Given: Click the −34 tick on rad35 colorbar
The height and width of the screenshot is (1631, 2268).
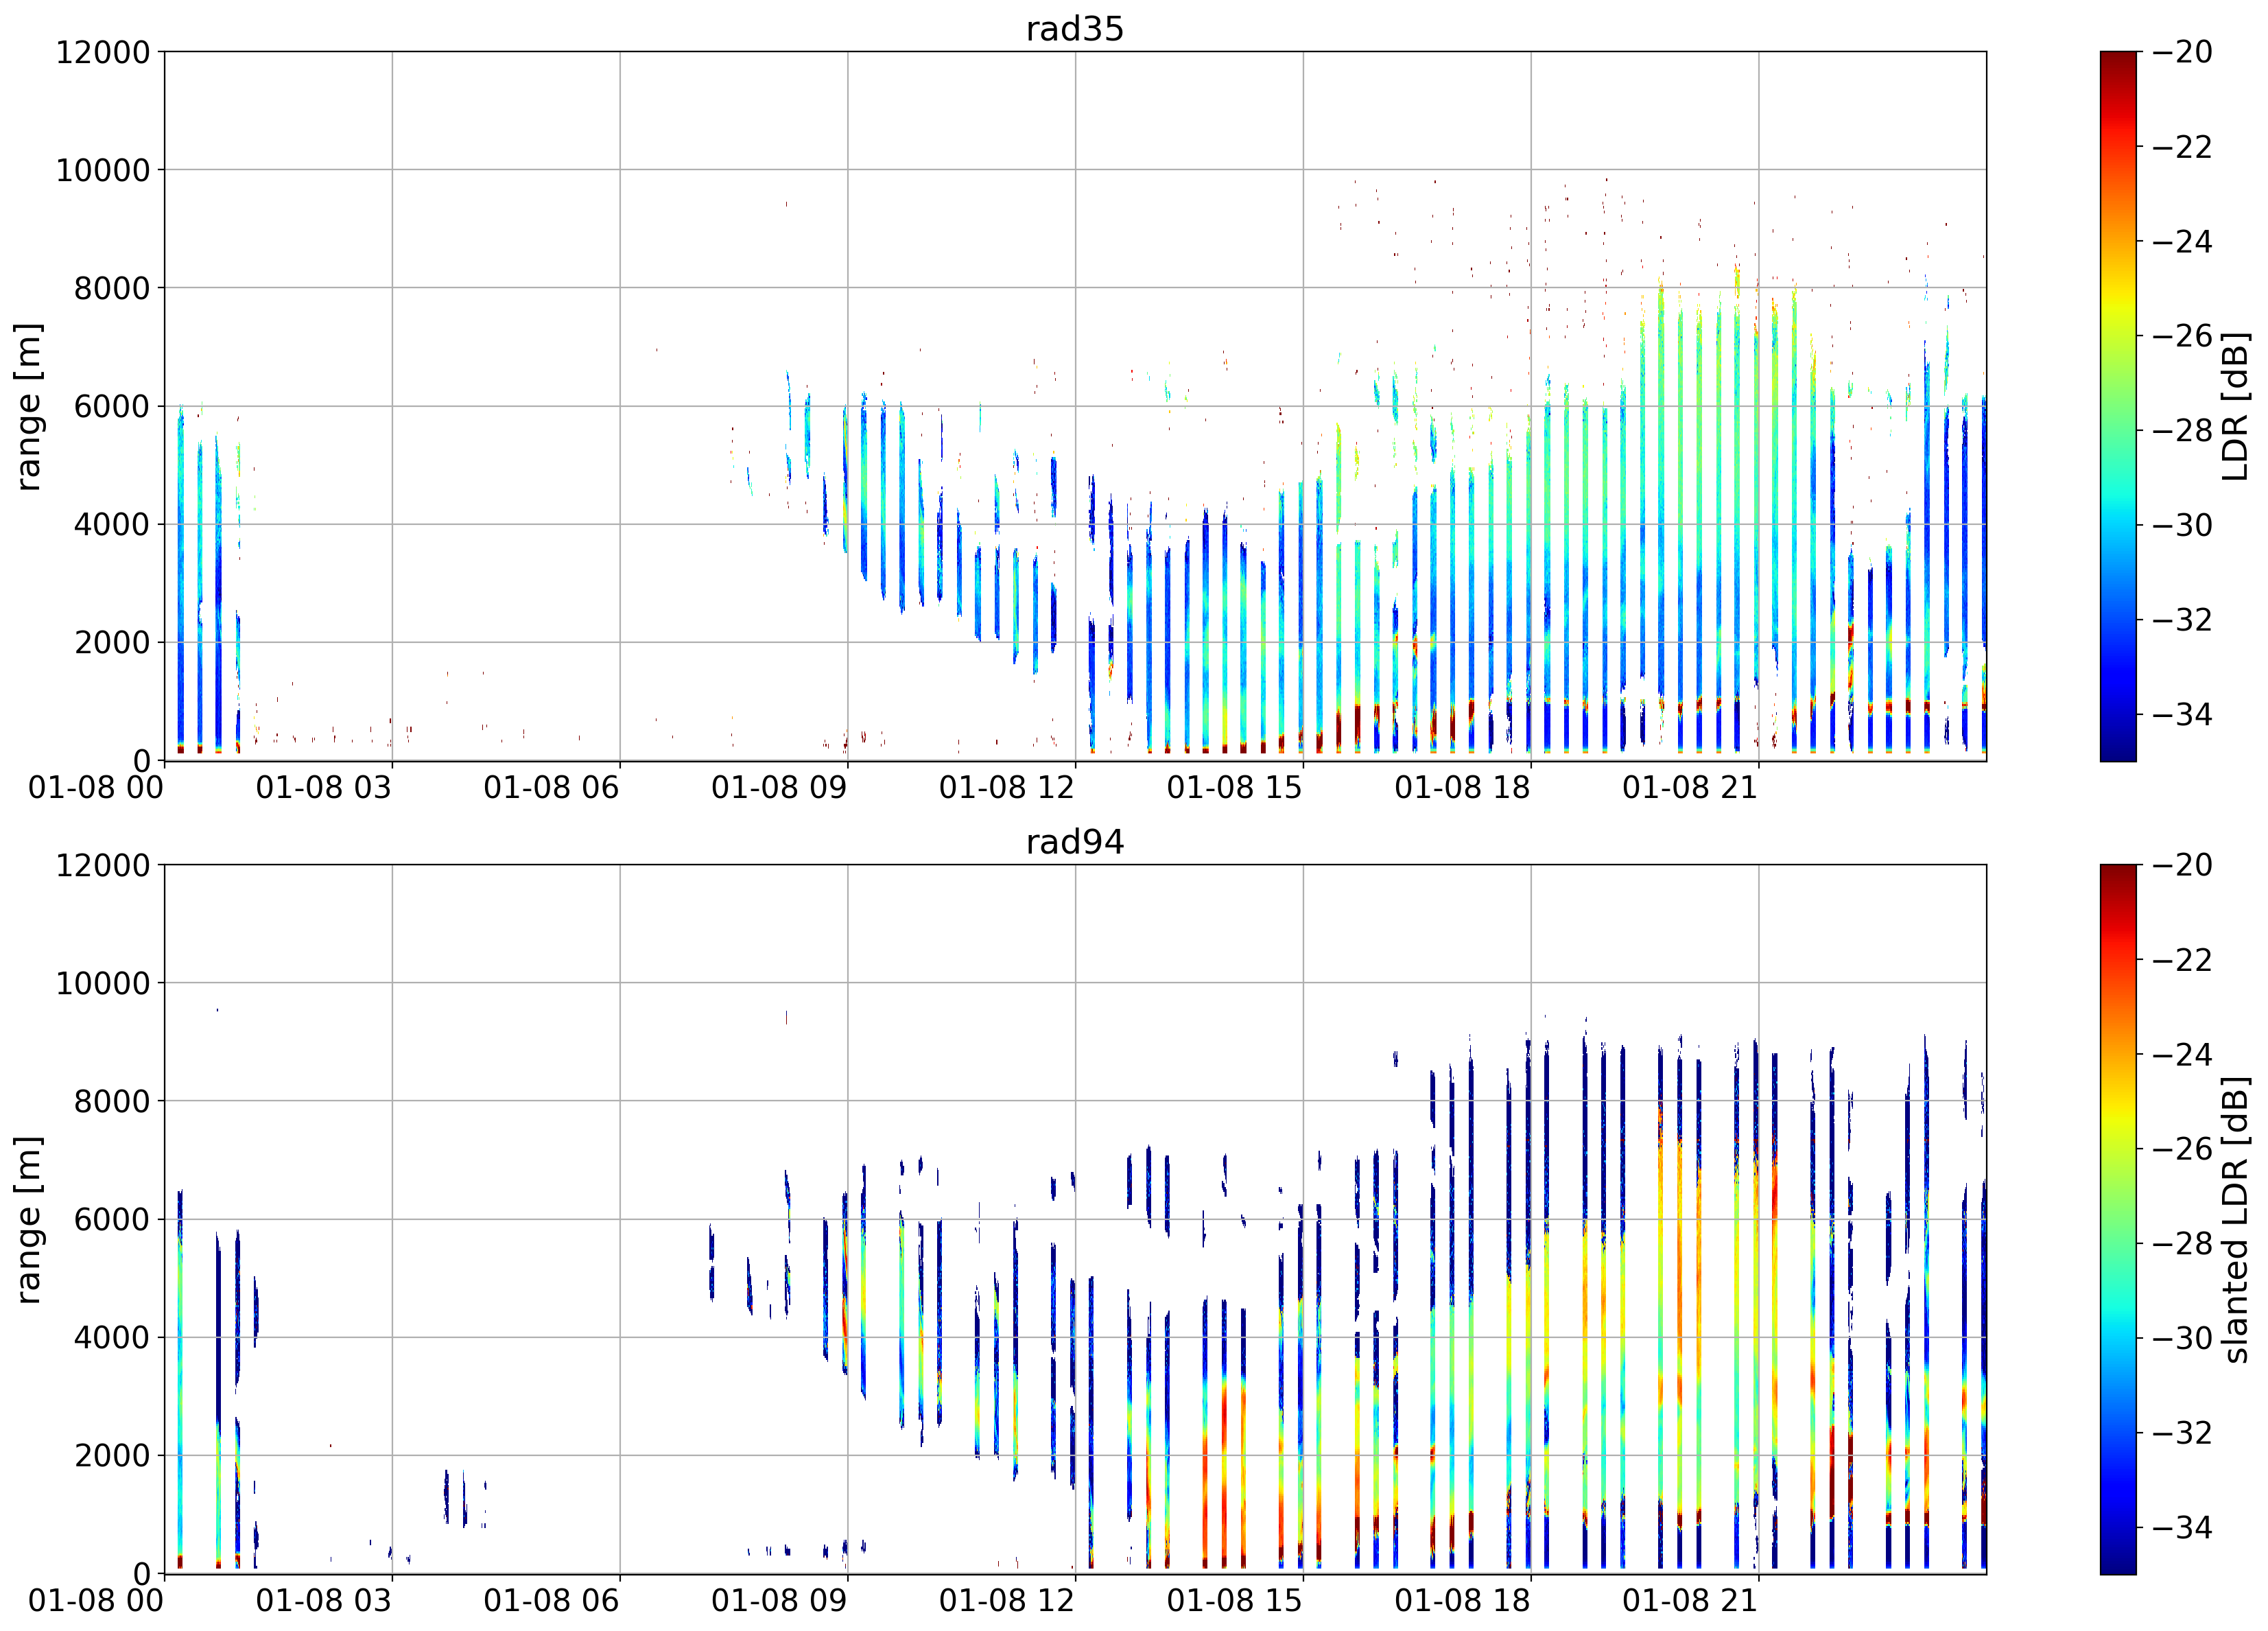Looking at the screenshot, I should pyautogui.click(x=2182, y=715).
